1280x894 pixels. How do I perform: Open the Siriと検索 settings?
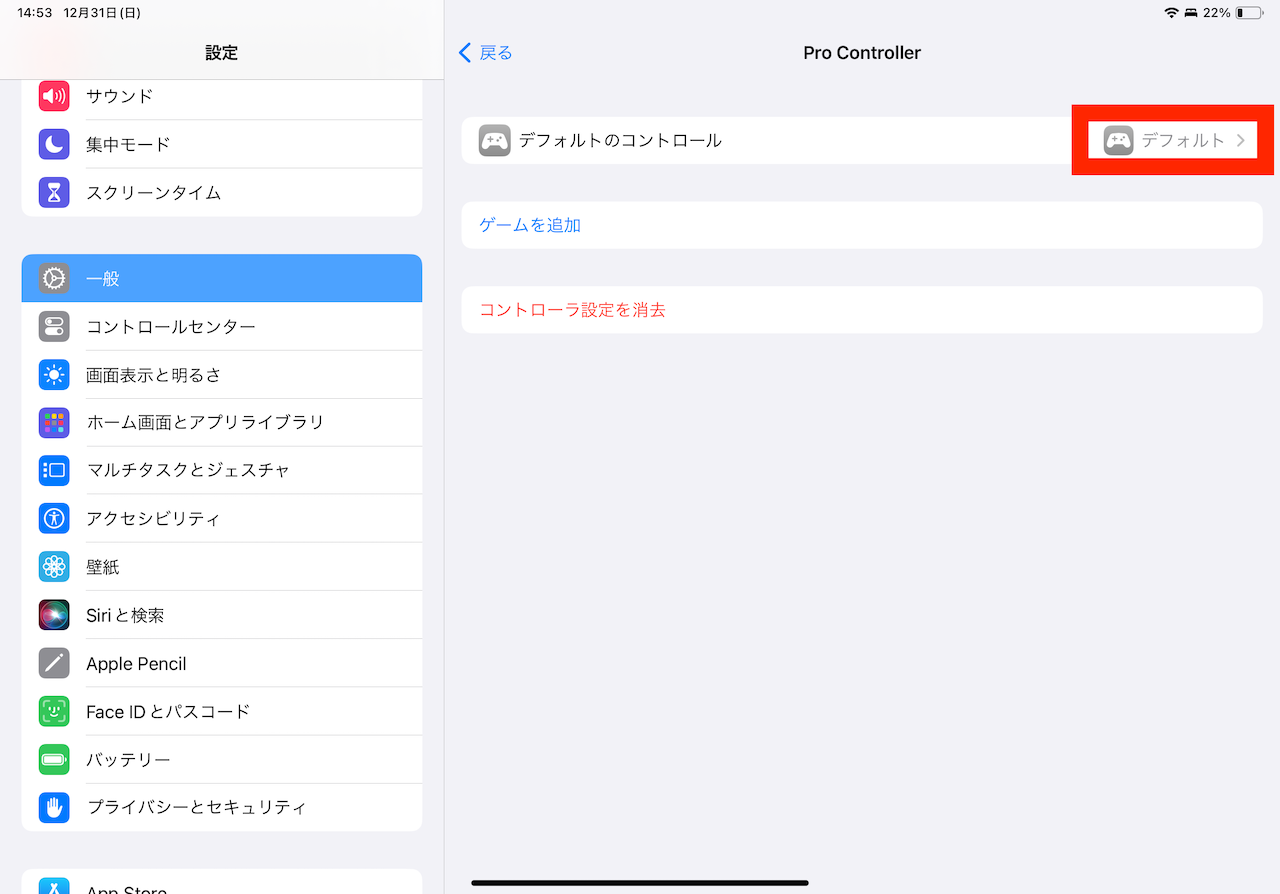pos(222,615)
